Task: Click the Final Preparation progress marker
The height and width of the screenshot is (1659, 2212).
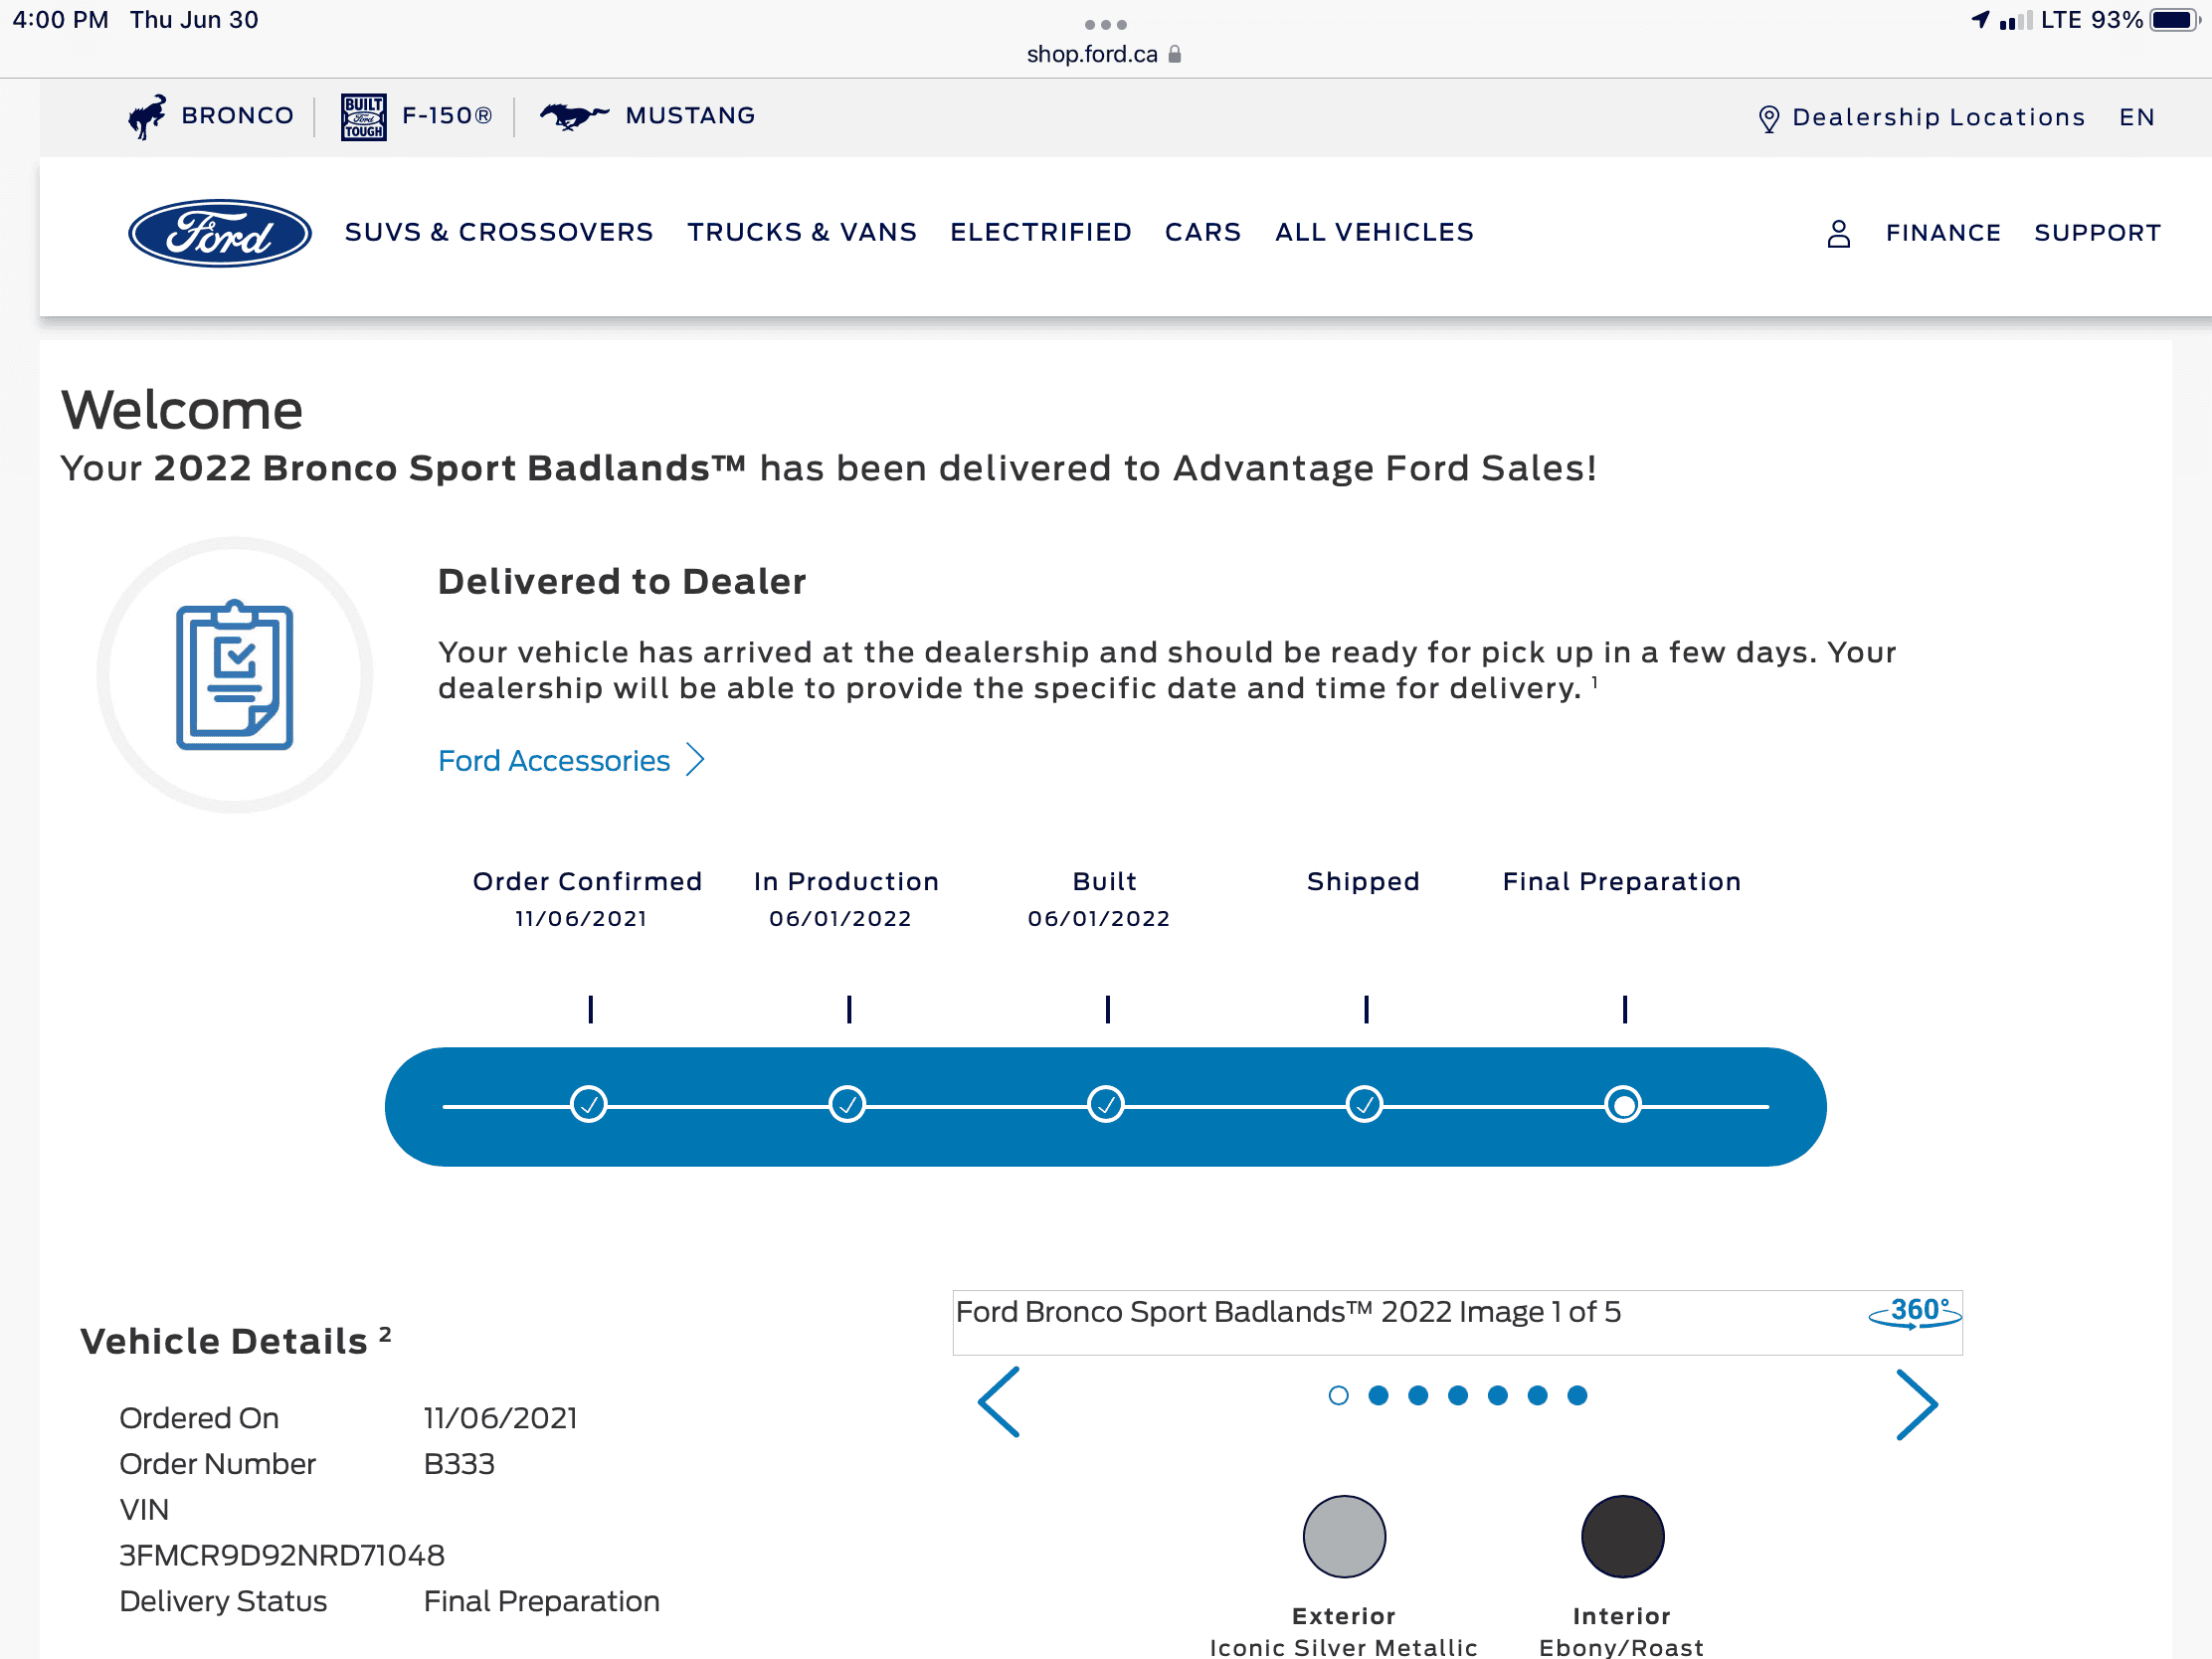Action: [1622, 1105]
